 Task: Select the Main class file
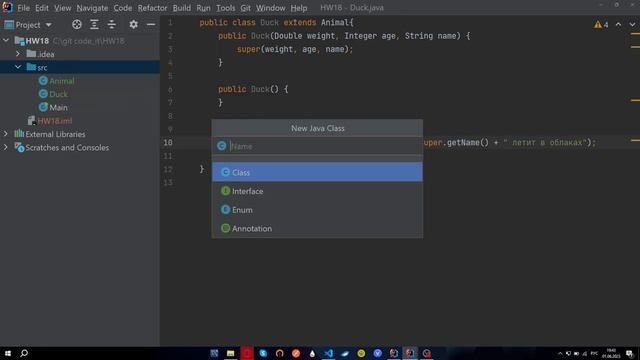(58, 107)
